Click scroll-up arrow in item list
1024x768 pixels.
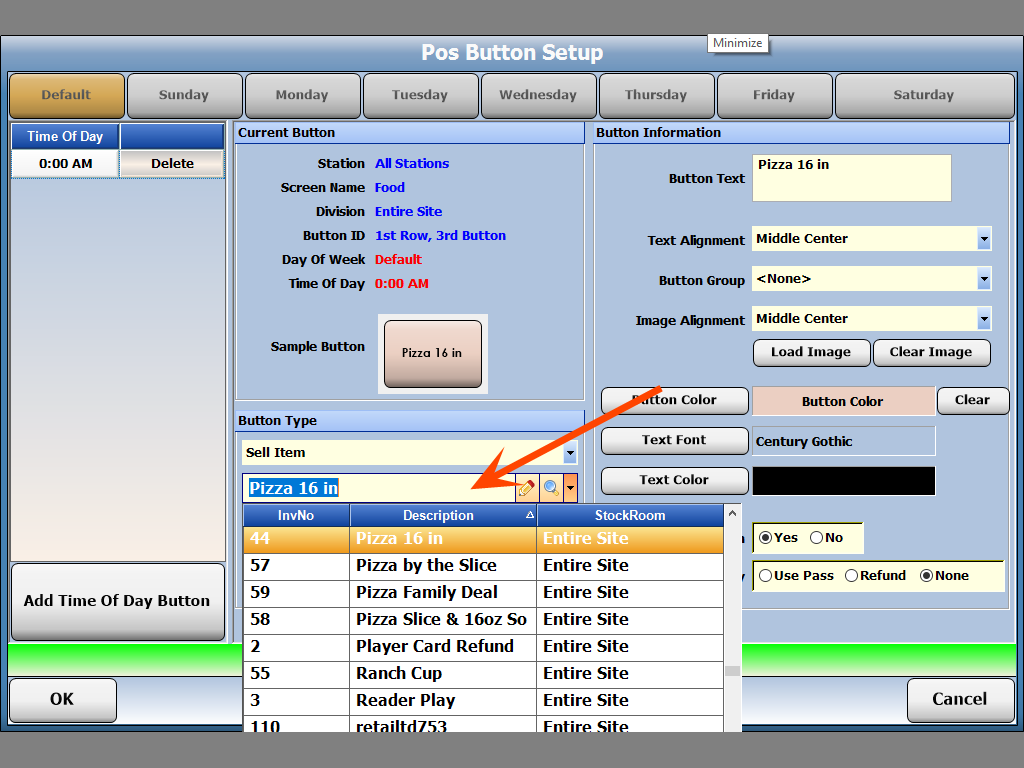click(x=732, y=514)
